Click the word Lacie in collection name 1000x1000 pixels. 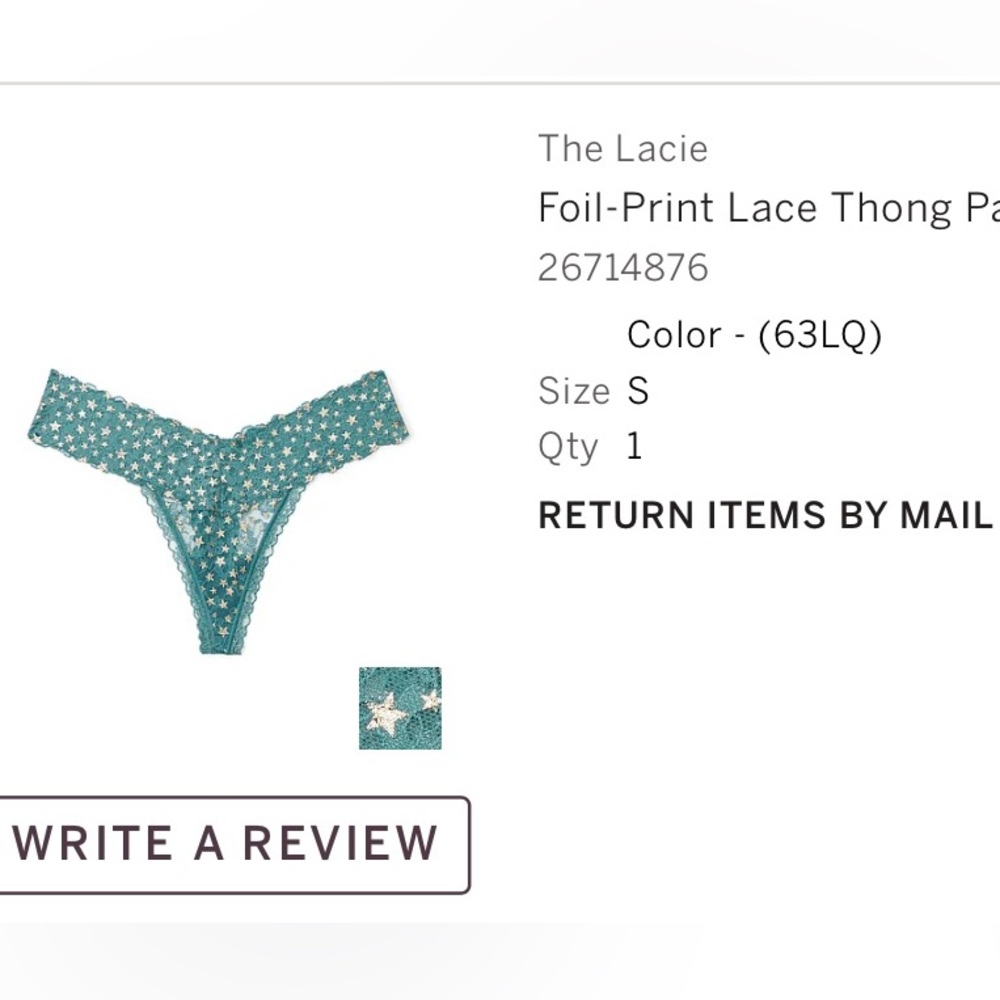coord(662,149)
